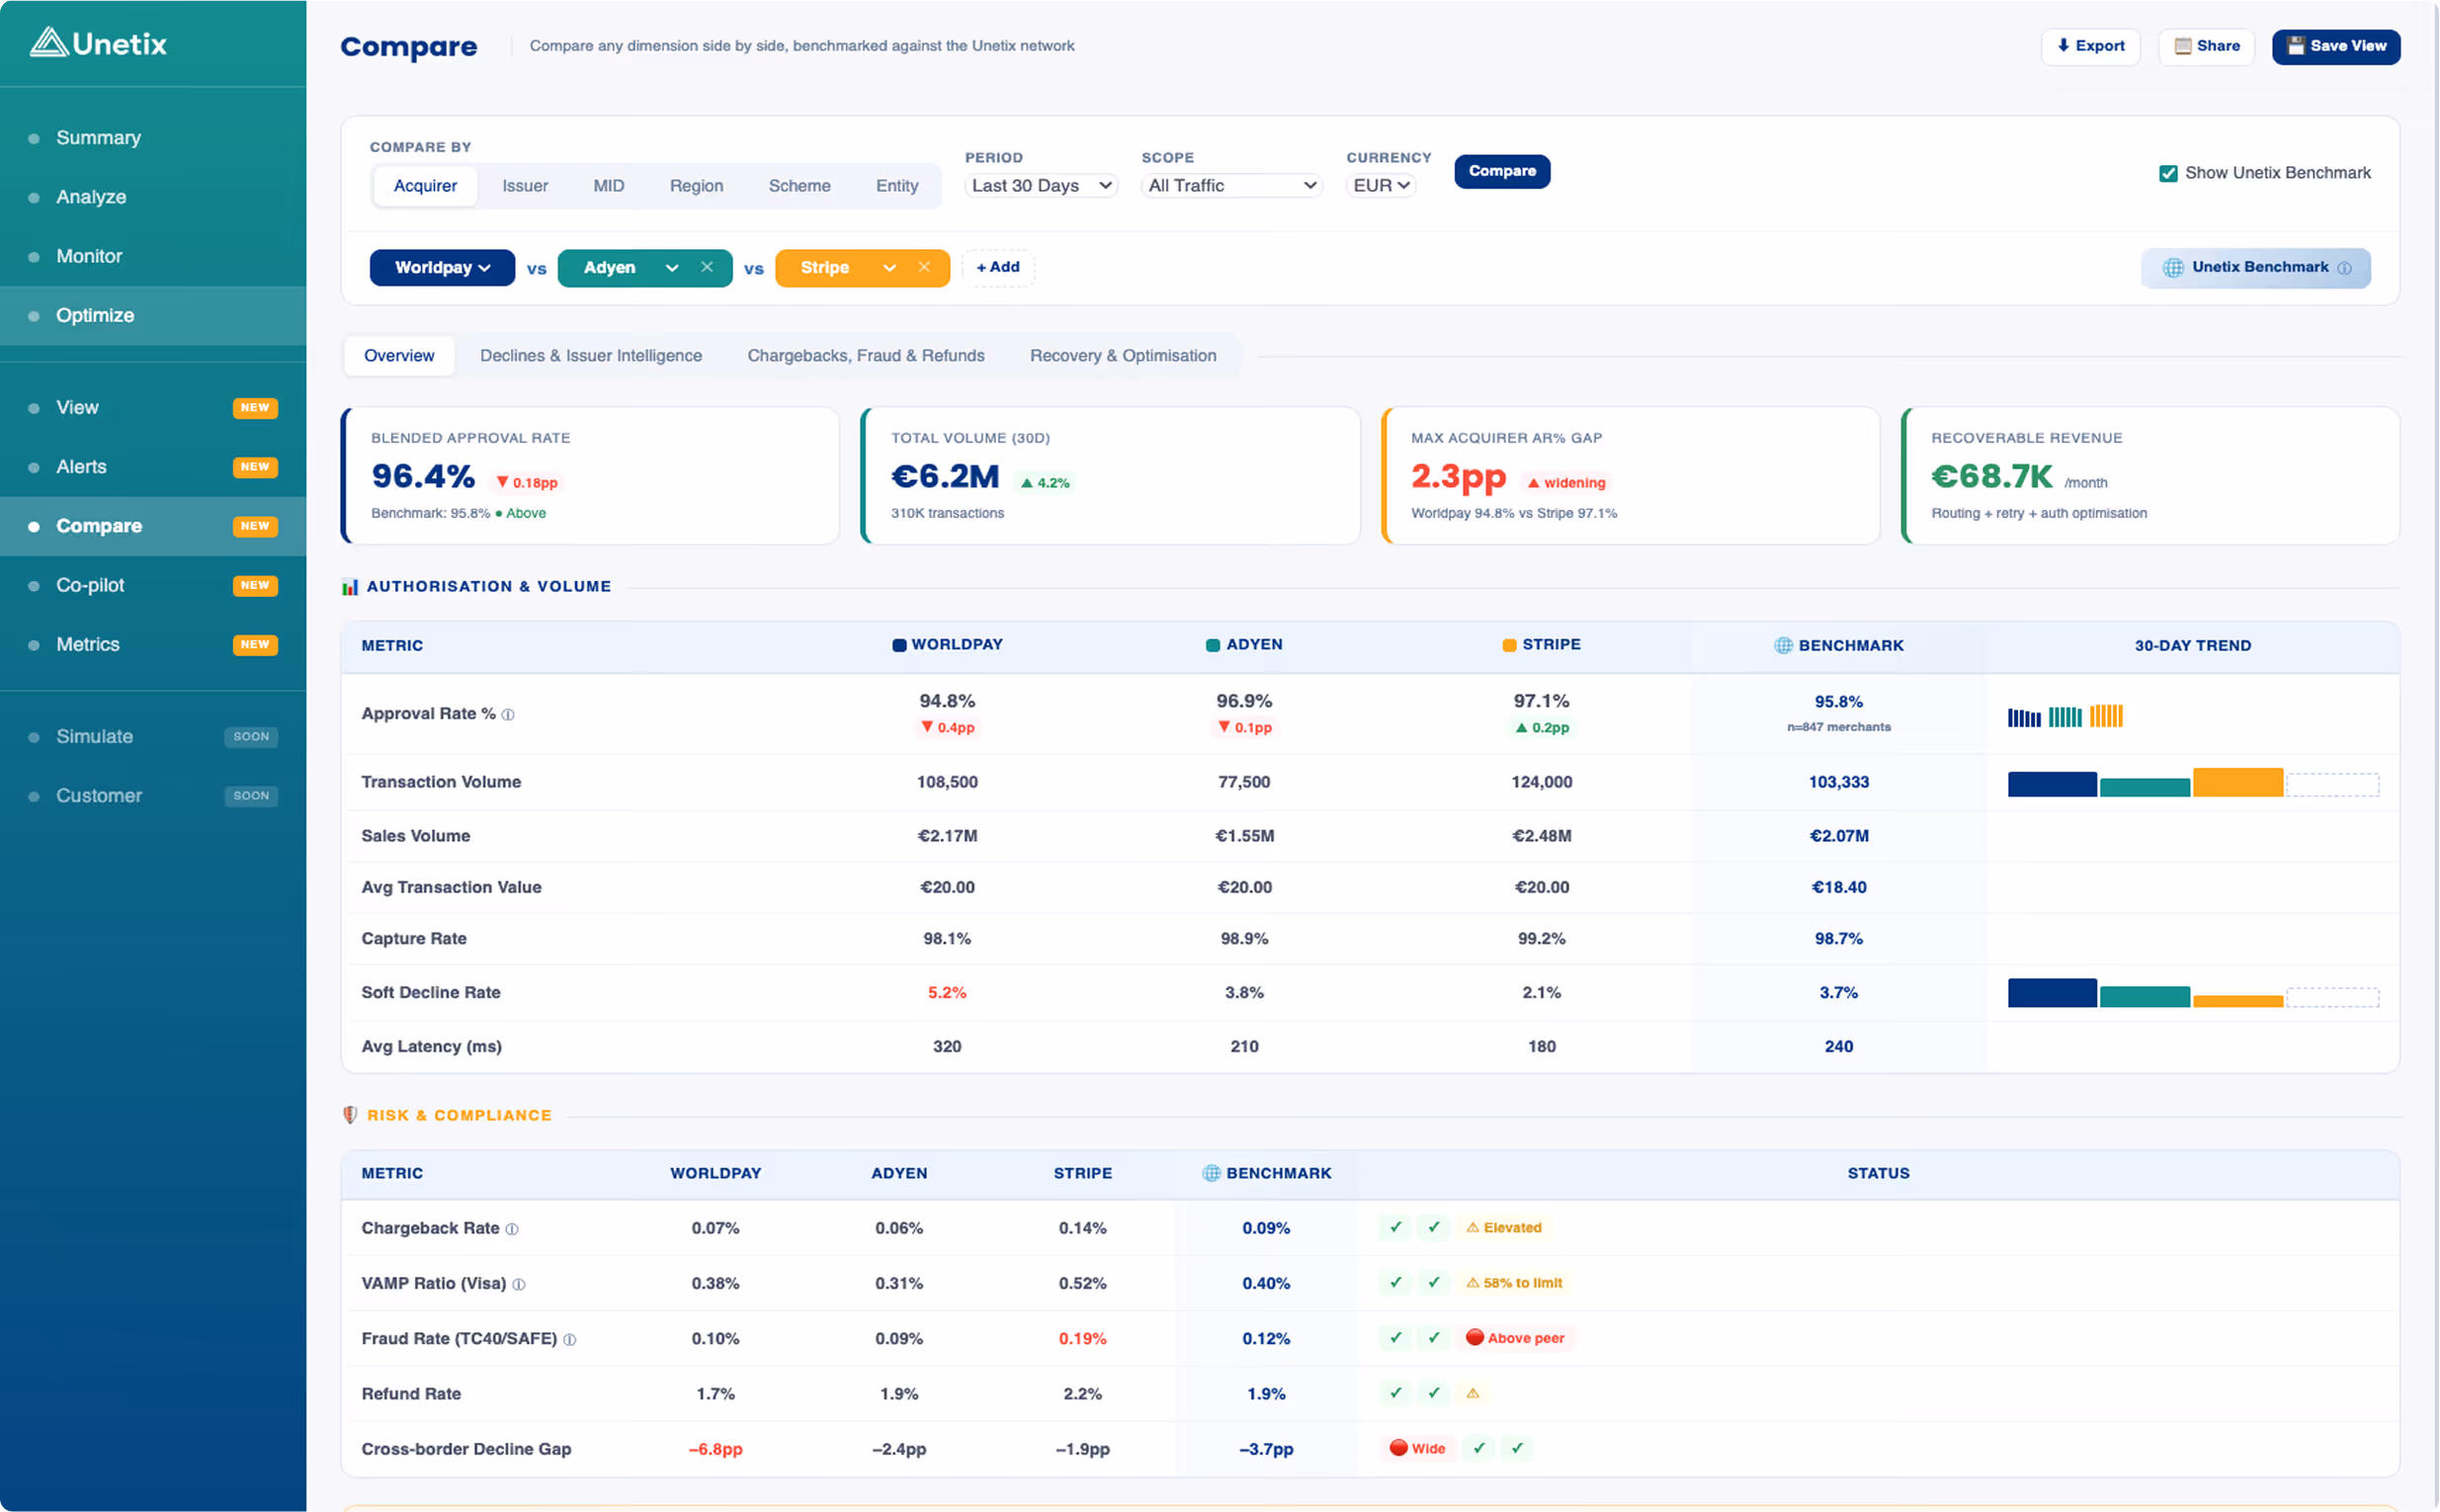
Task: Open the Declines & Issuer Intelligence tab
Action: pos(591,356)
